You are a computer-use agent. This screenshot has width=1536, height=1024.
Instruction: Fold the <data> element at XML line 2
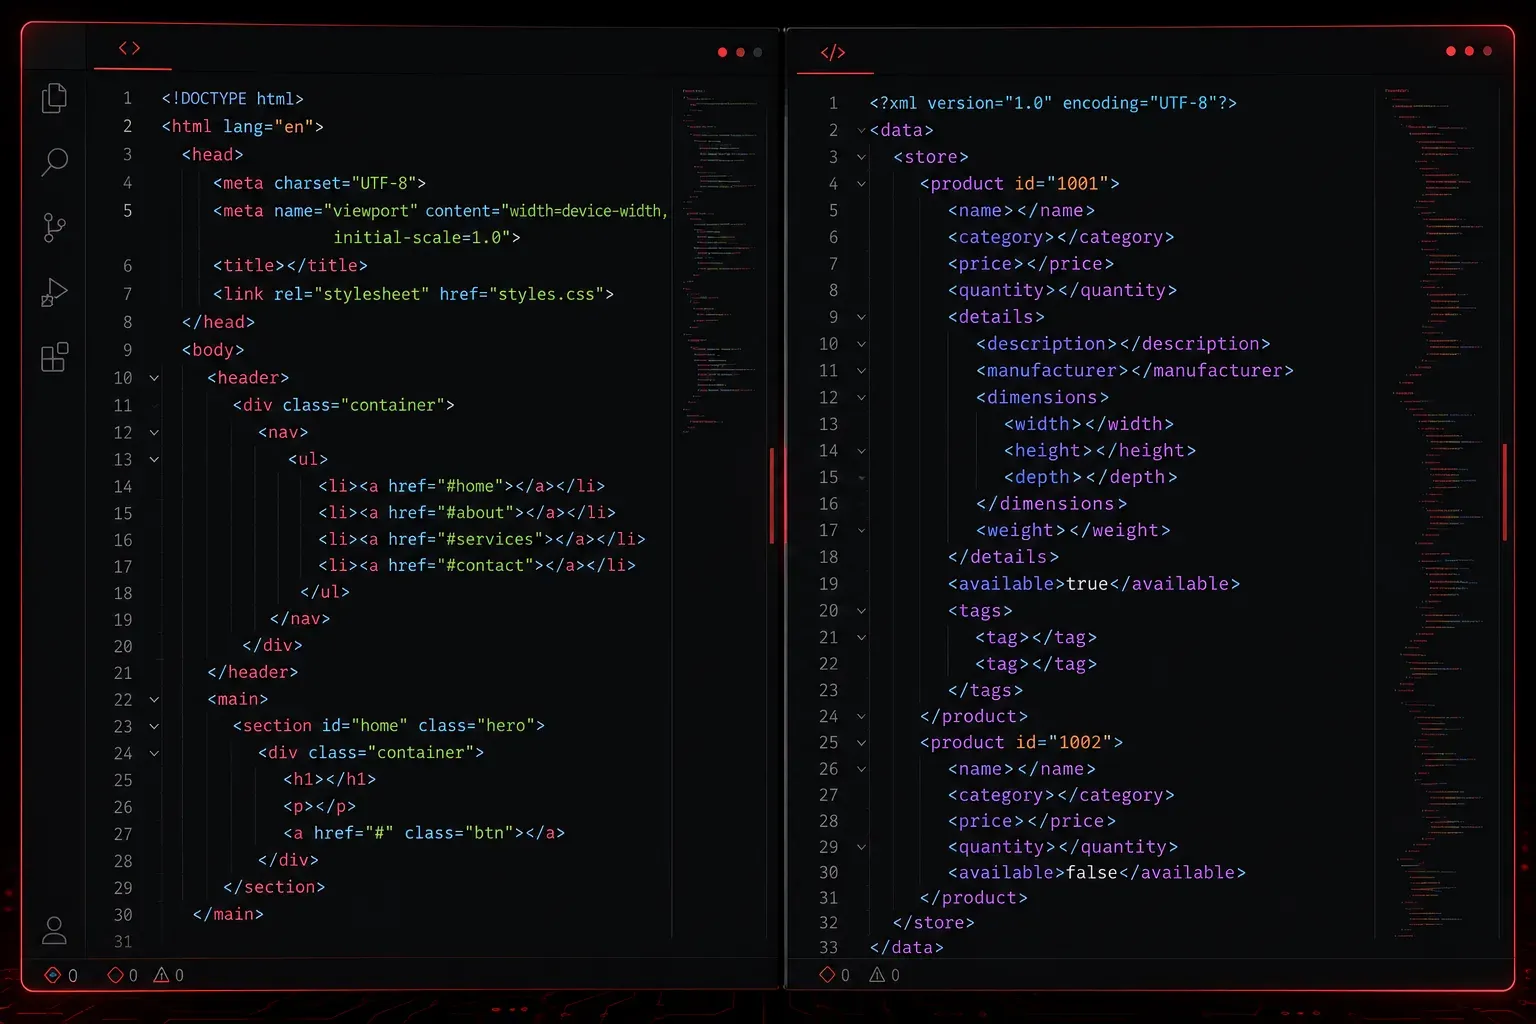pos(861,131)
